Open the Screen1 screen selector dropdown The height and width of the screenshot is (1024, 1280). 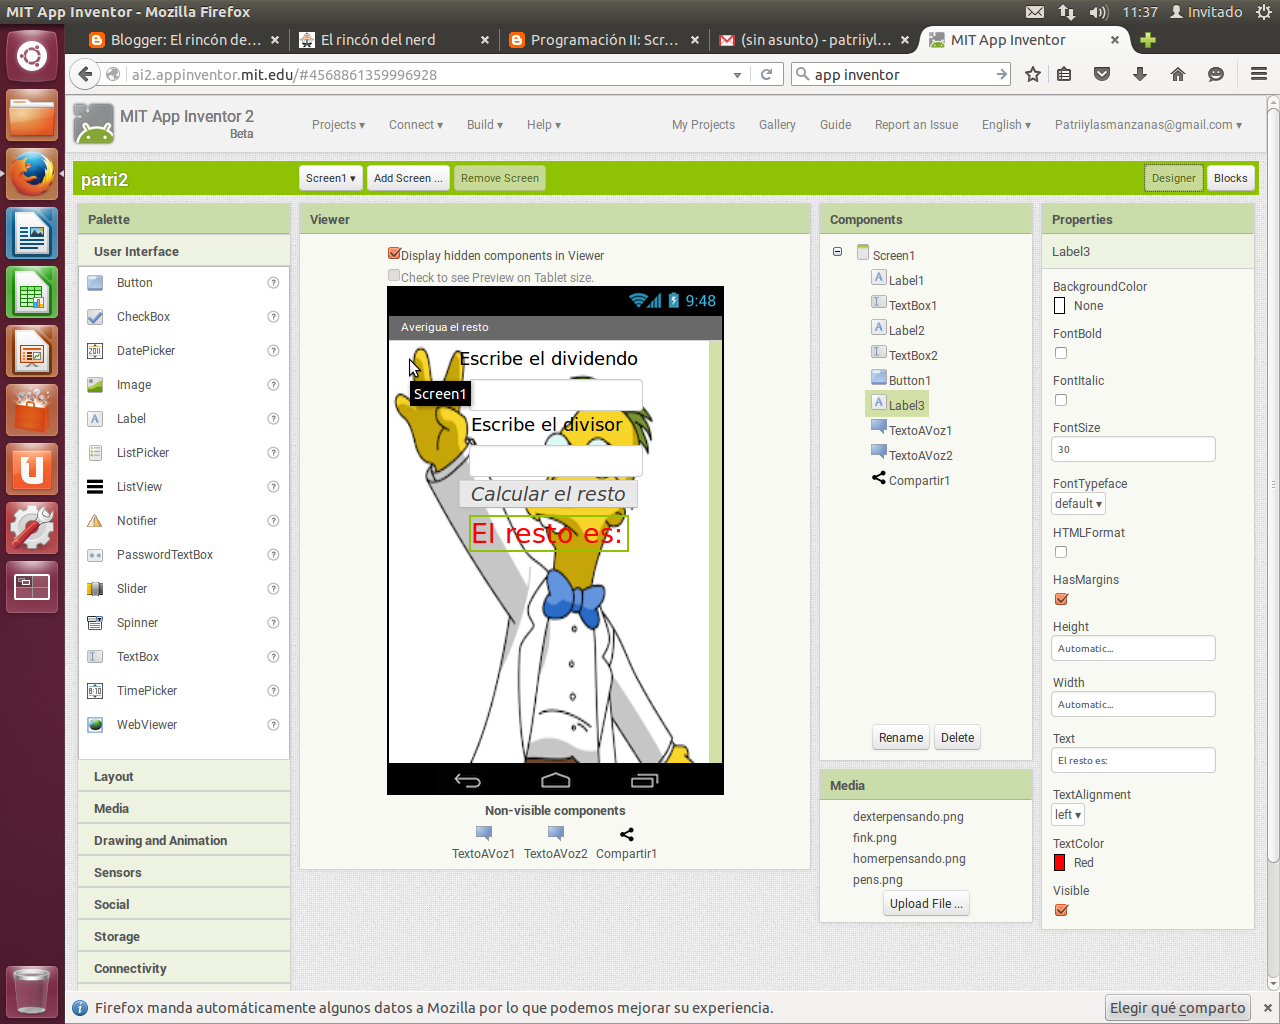[x=330, y=177]
